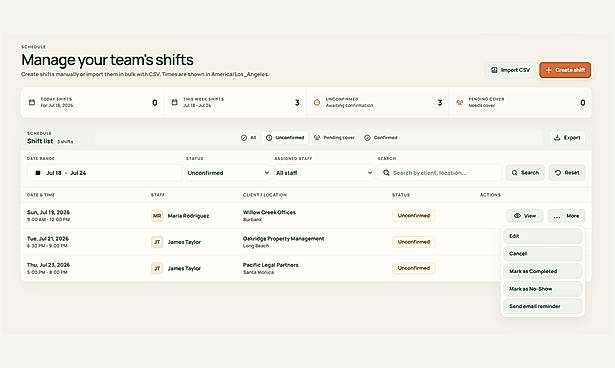Click Tue, Jul 21, 2026 date cell

48,239
